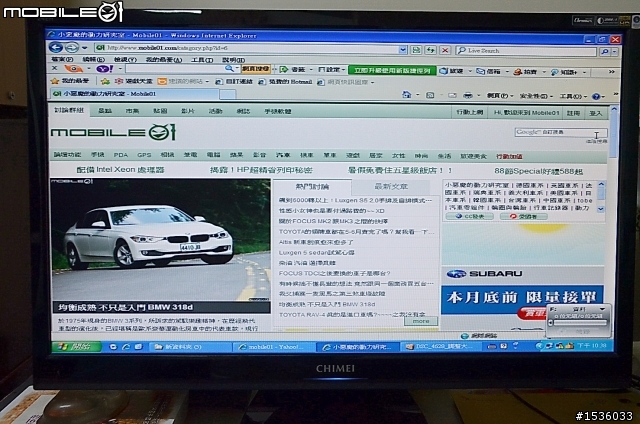Open the Live Search provider dropdown arrow
Viewport: 640px width, 424px height.
tap(614, 52)
